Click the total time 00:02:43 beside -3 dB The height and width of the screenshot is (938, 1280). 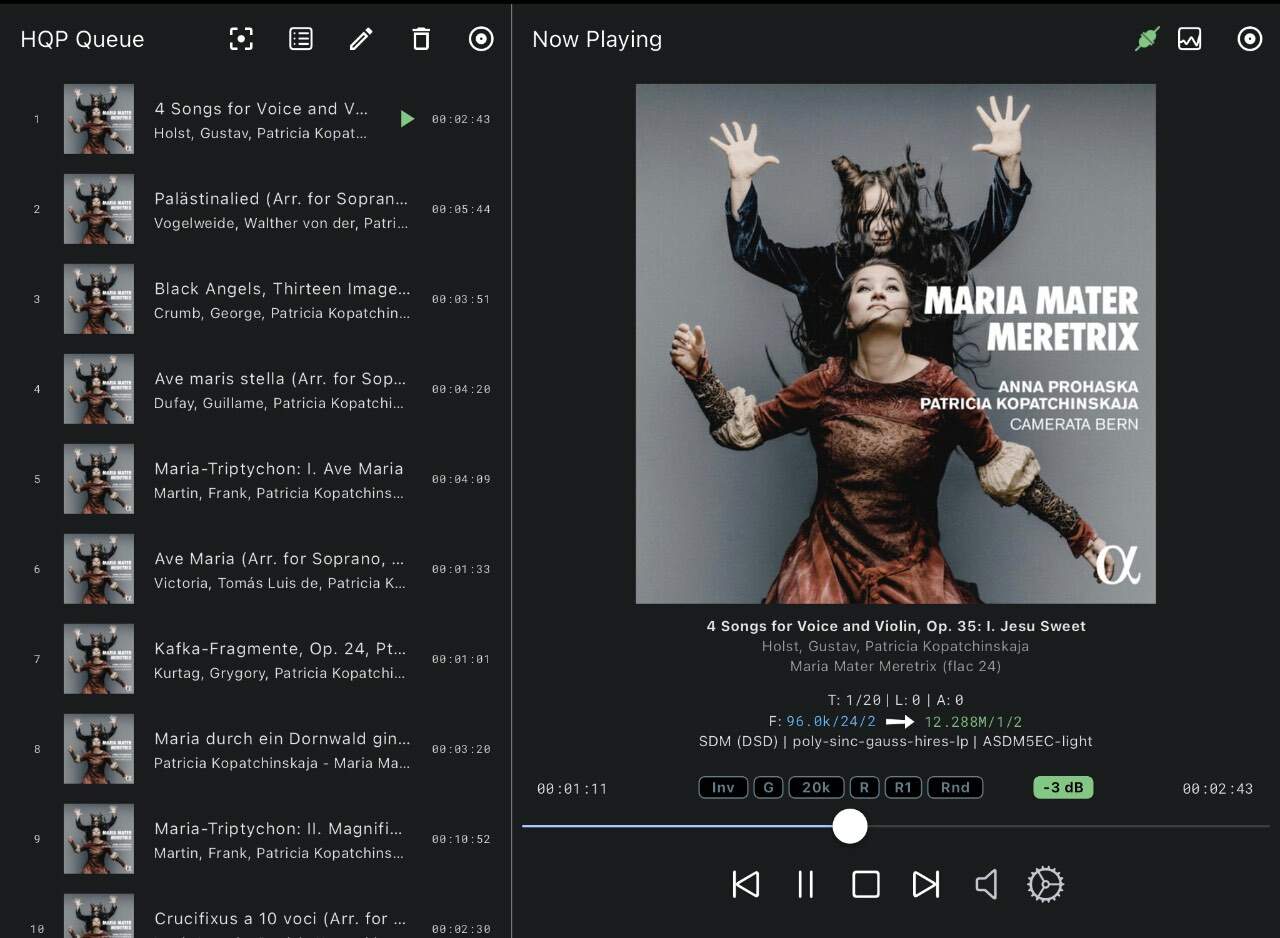1218,789
